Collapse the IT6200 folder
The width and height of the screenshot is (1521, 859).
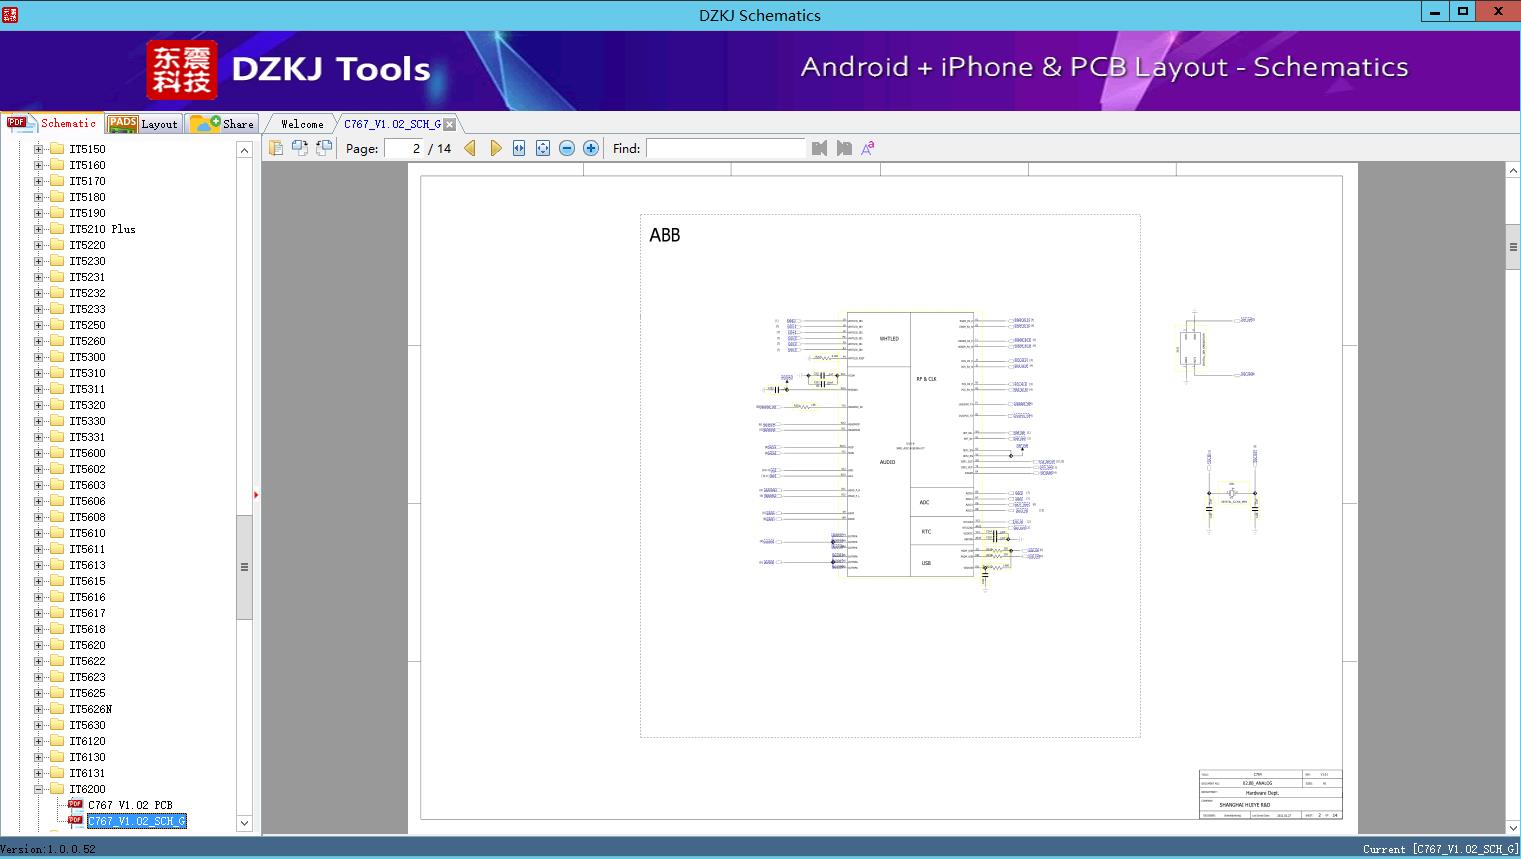[38, 789]
